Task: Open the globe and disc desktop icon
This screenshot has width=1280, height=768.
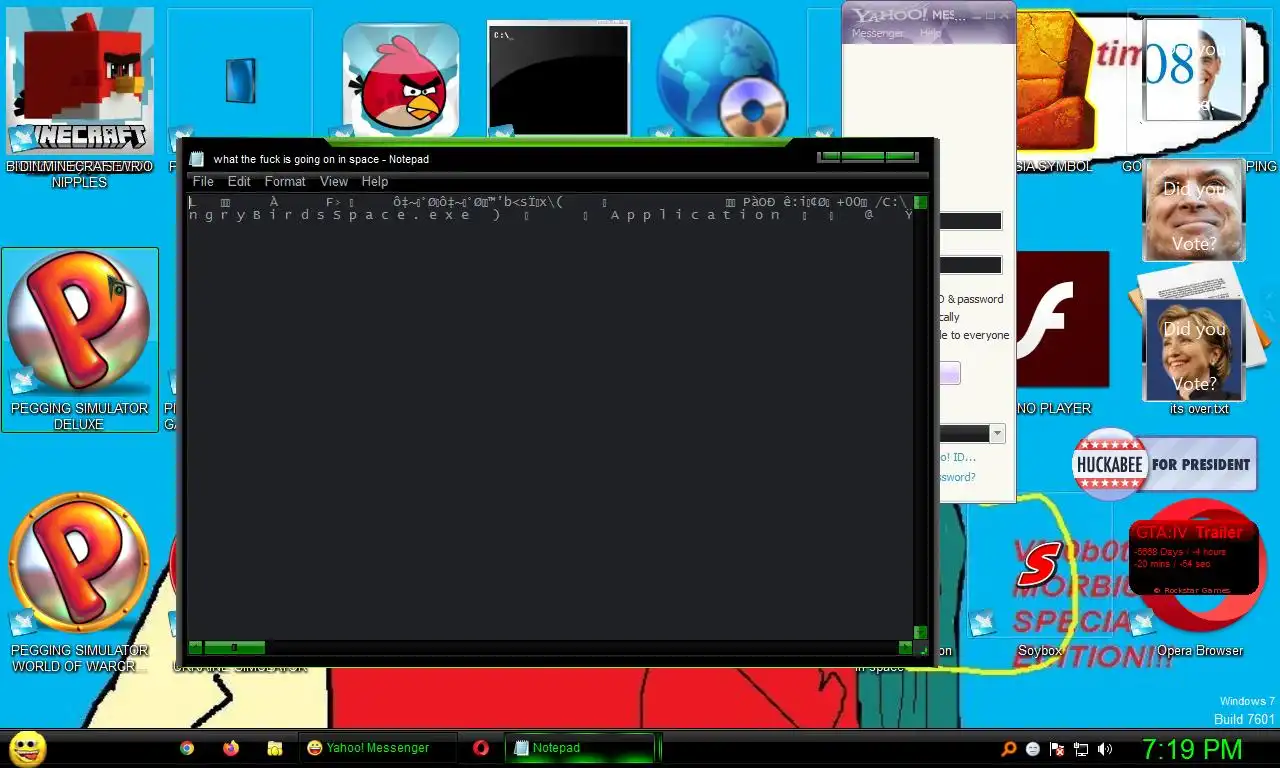Action: [721, 76]
